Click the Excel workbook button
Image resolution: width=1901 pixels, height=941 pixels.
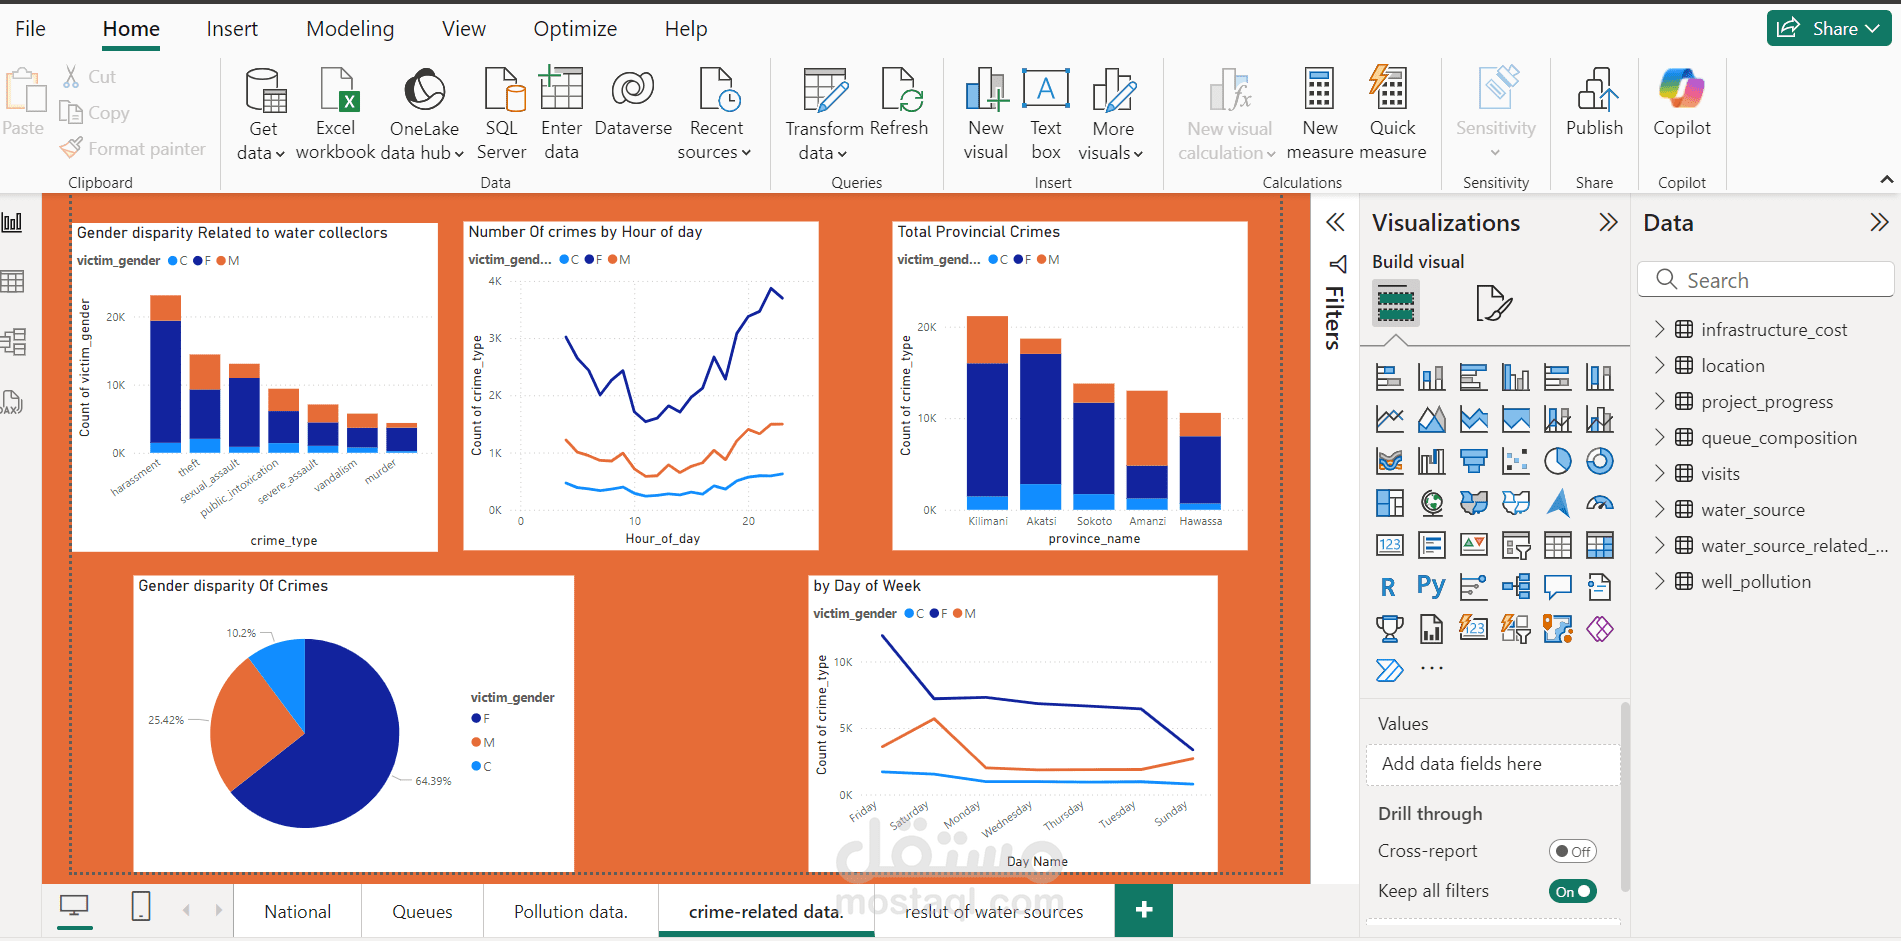[x=336, y=114]
